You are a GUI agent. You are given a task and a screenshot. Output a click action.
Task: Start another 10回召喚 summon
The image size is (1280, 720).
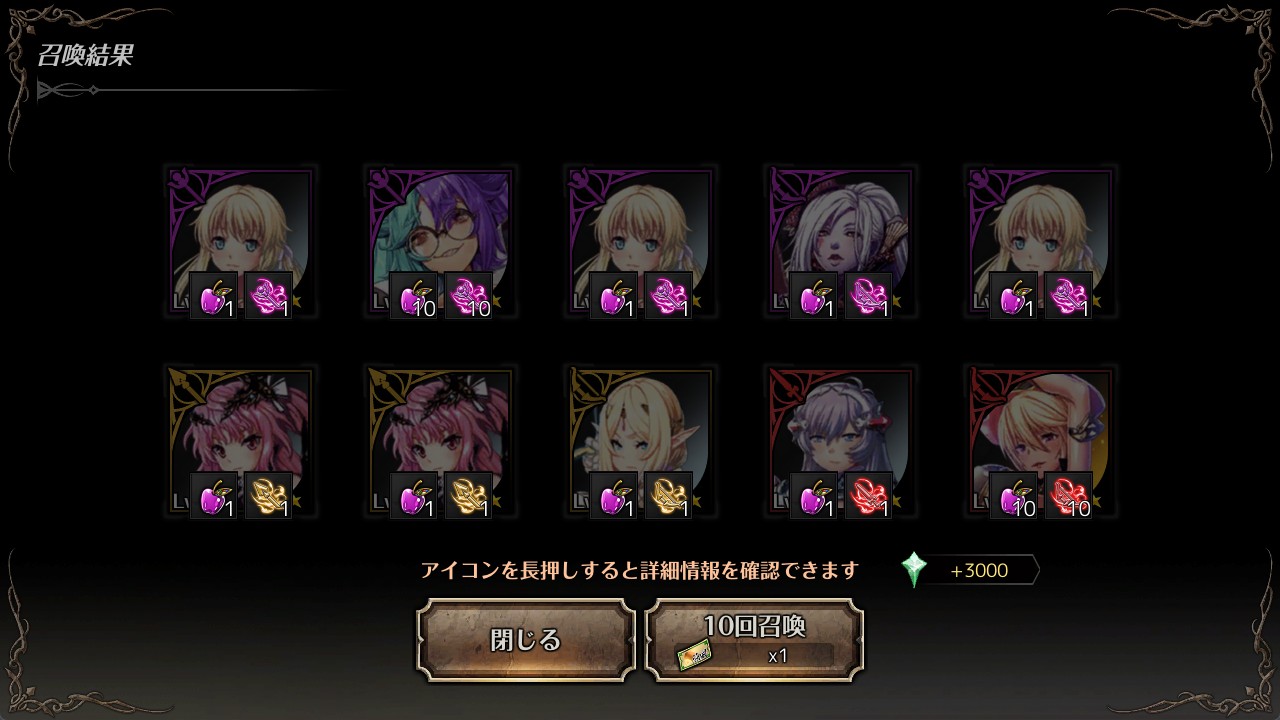point(754,640)
